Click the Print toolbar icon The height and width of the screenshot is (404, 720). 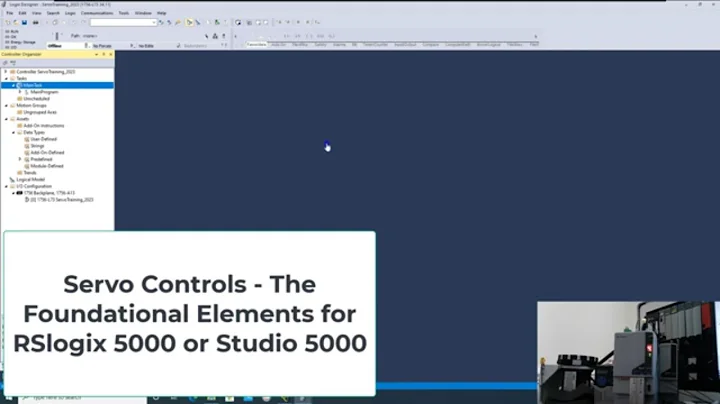(x=35, y=22)
